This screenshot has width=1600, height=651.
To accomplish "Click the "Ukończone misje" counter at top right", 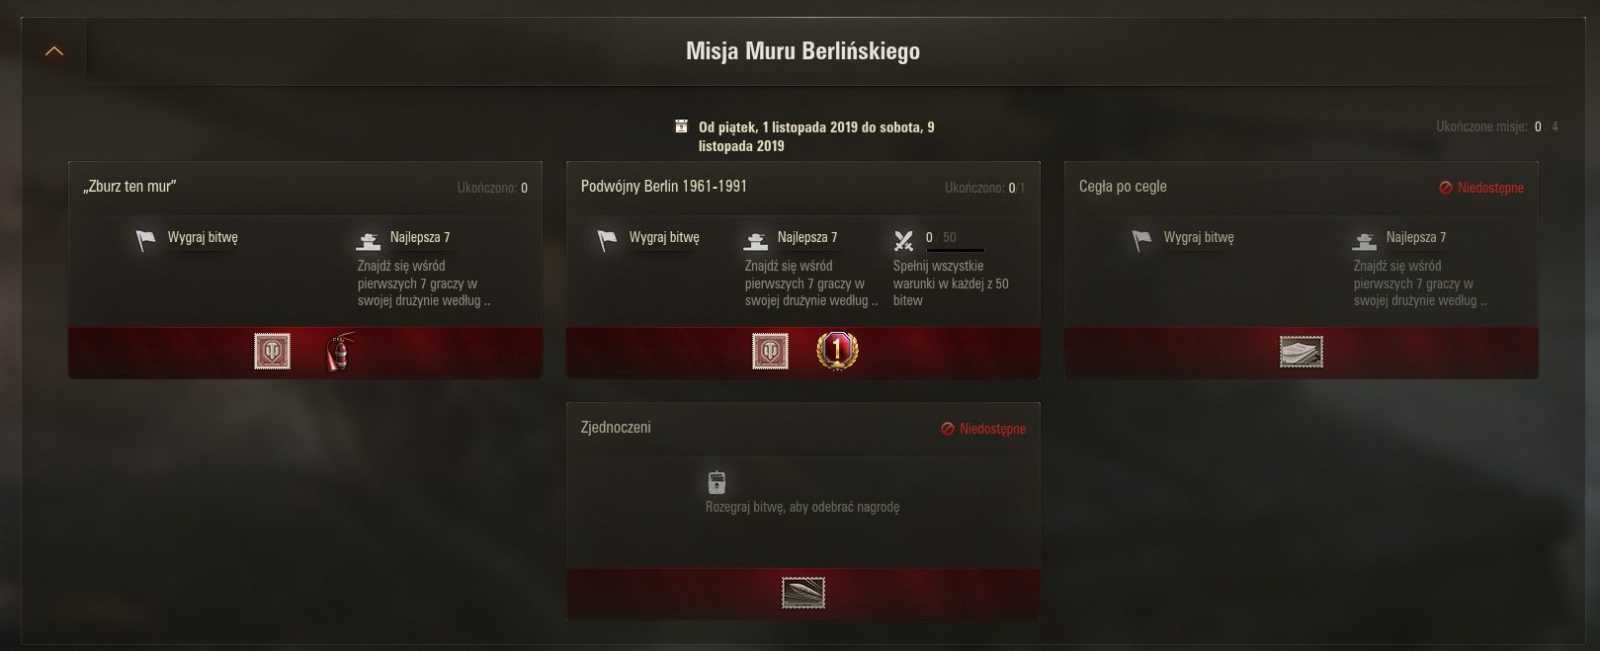I will click(1497, 127).
